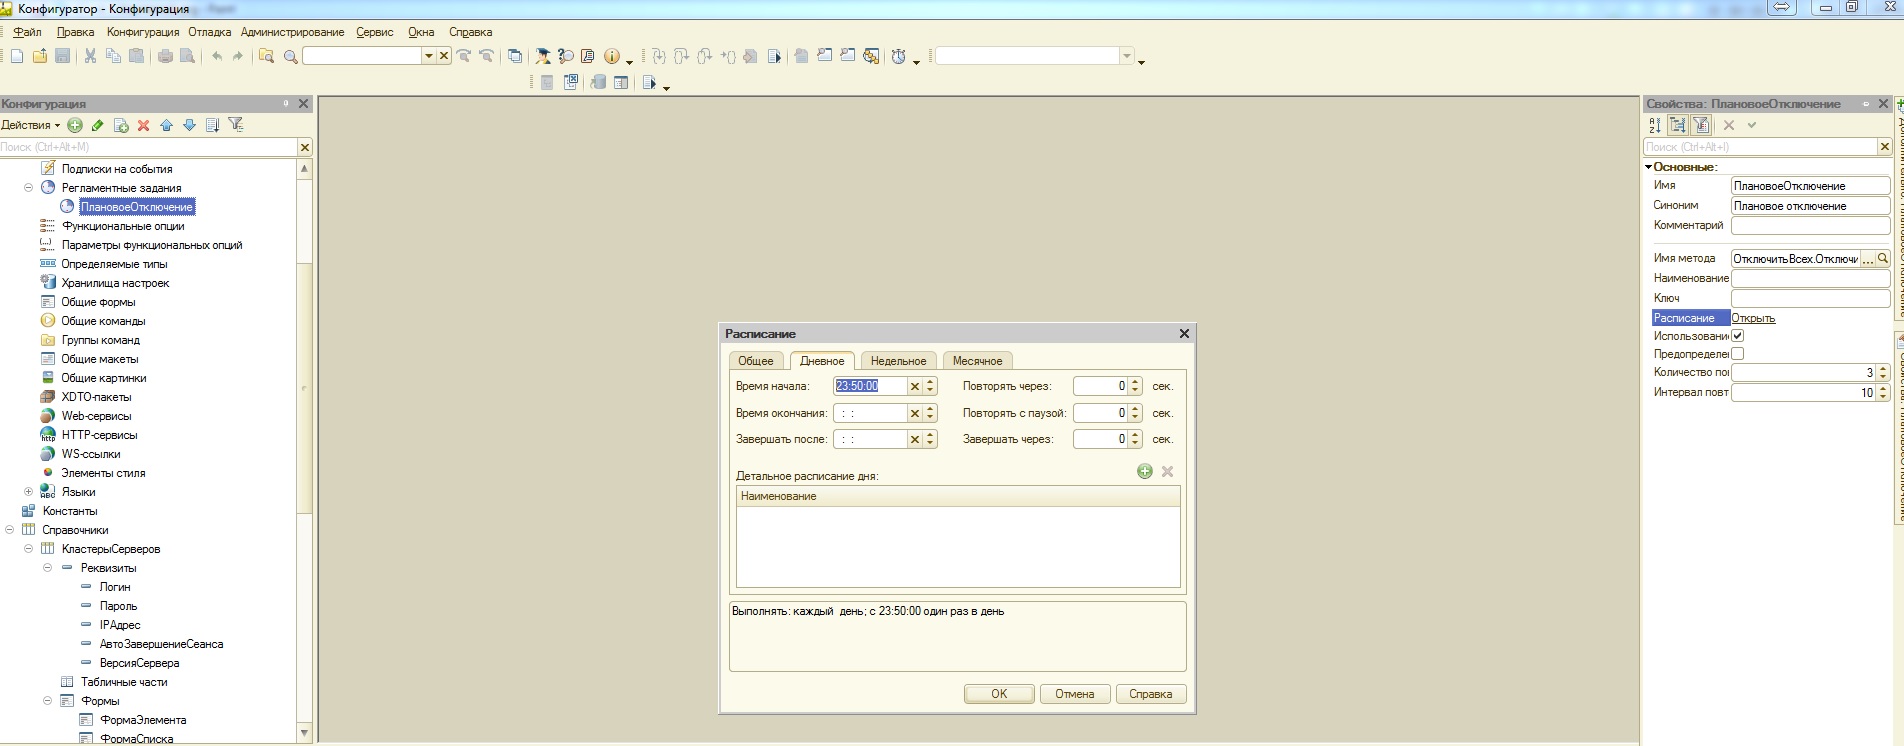Collapse the Регламентные задания tree node
Image resolution: width=1904 pixels, height=746 pixels.
pos(28,187)
